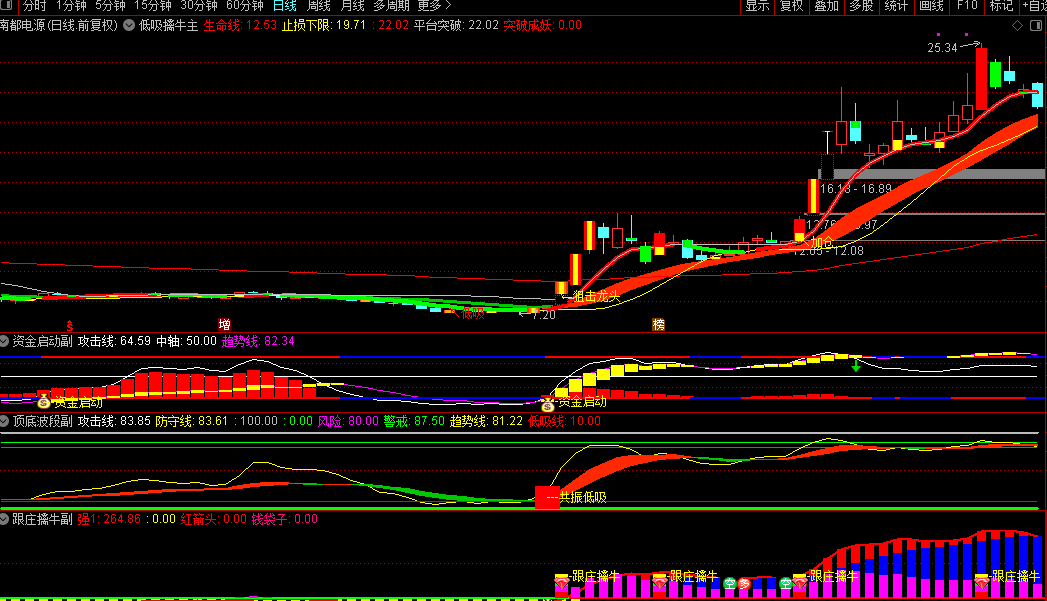Click the diamond icon at chart top-right
Viewport: 1047px width, 601px height.
point(1018,25)
